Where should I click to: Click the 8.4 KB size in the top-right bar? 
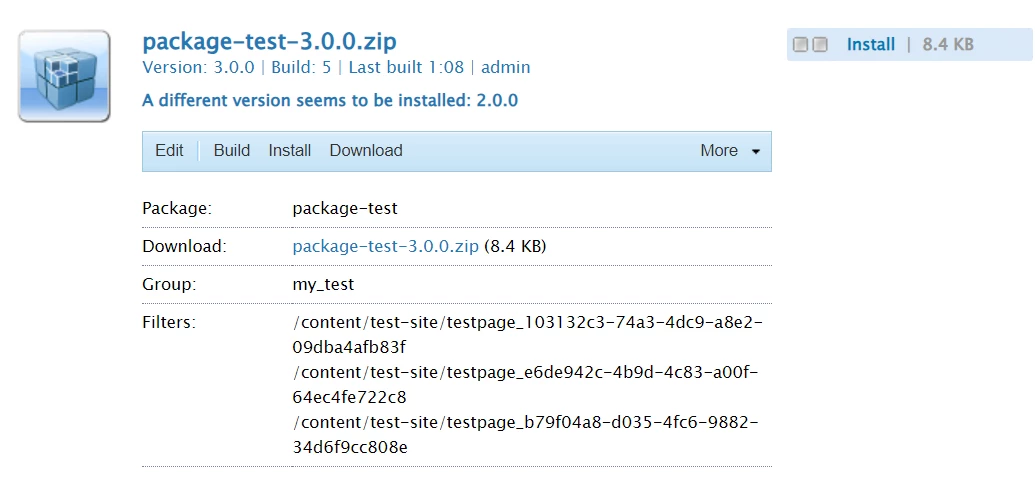pyautogui.click(x=947, y=45)
